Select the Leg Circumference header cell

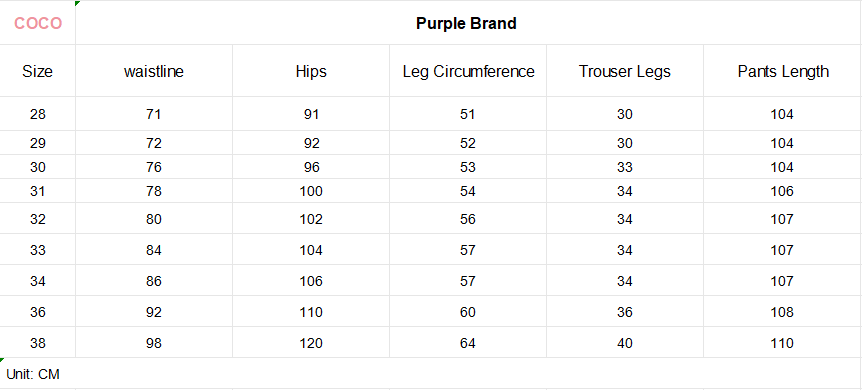tap(468, 71)
